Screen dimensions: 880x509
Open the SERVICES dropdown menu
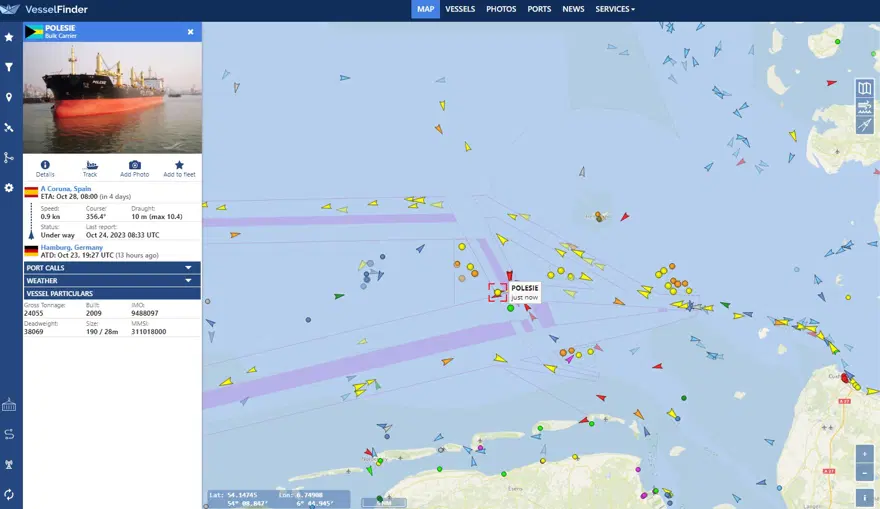[x=615, y=9]
